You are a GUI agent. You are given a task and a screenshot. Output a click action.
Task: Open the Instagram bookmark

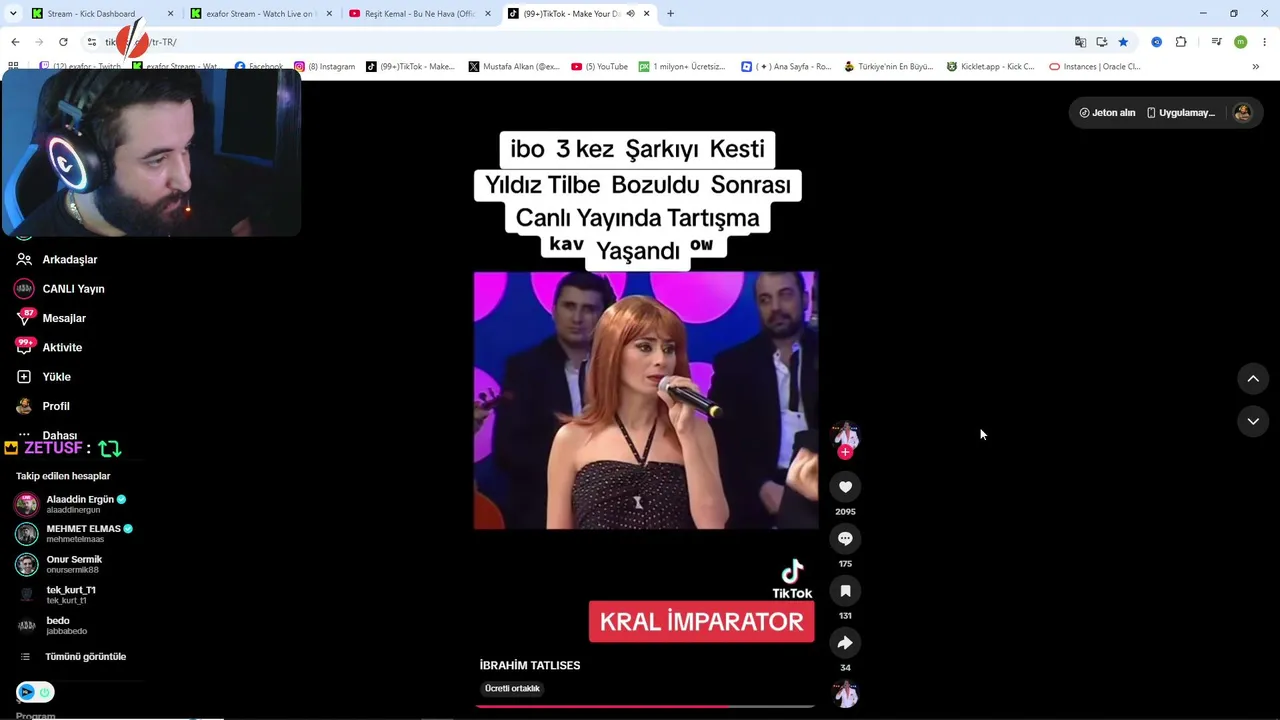(x=325, y=67)
